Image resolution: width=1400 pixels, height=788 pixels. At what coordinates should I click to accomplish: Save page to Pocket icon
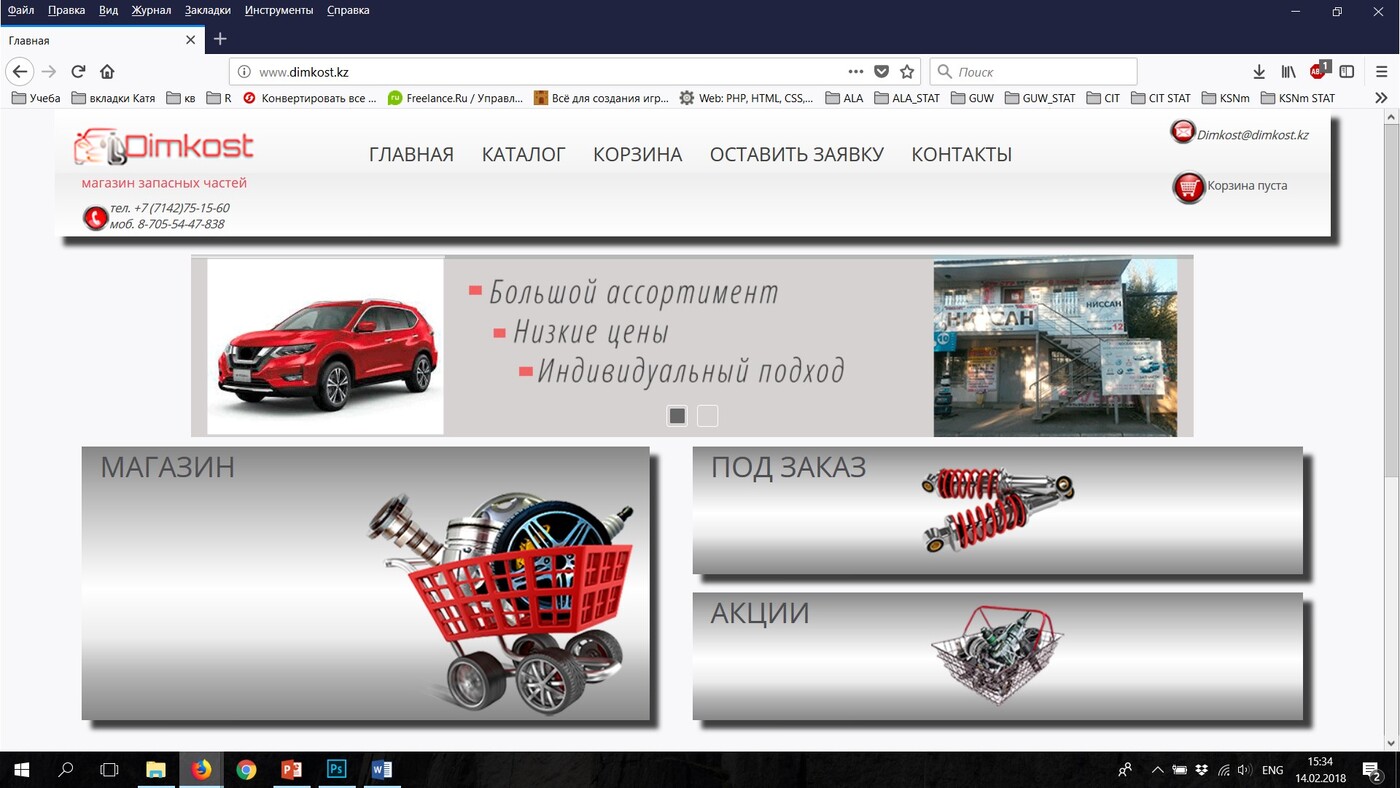point(881,72)
